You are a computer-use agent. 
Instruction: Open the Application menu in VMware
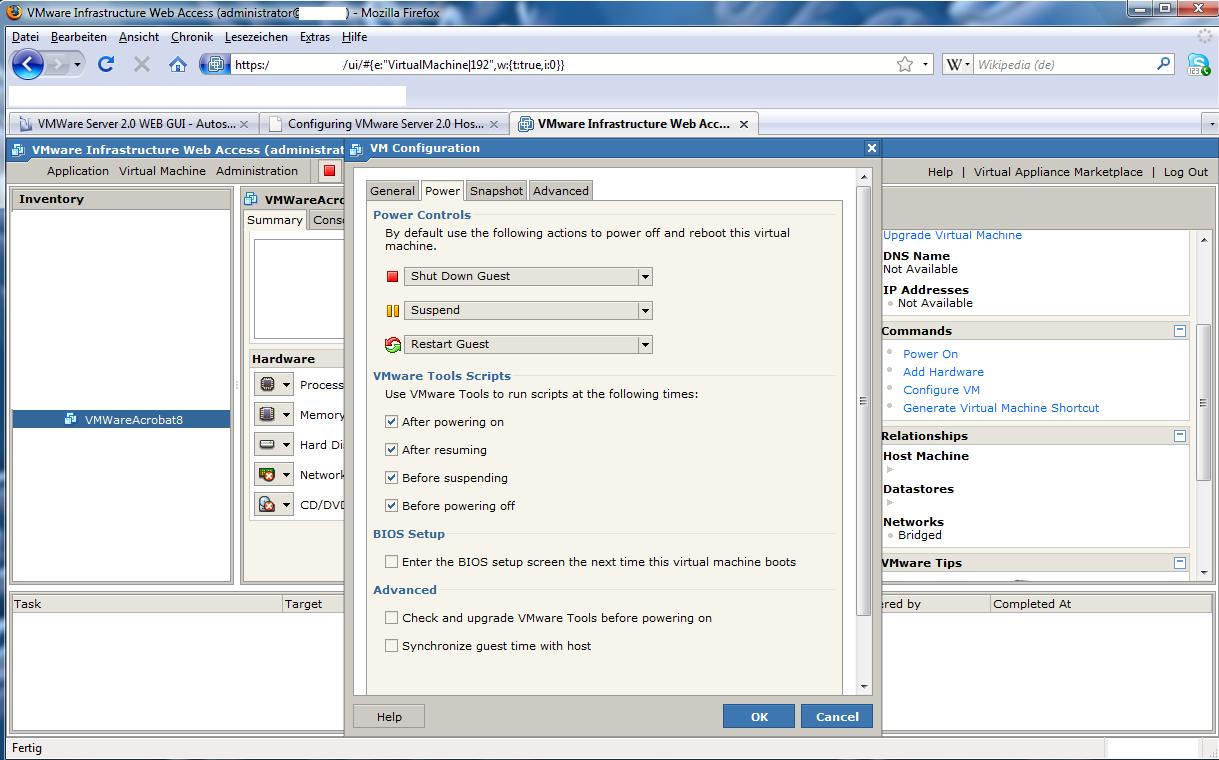[x=78, y=171]
